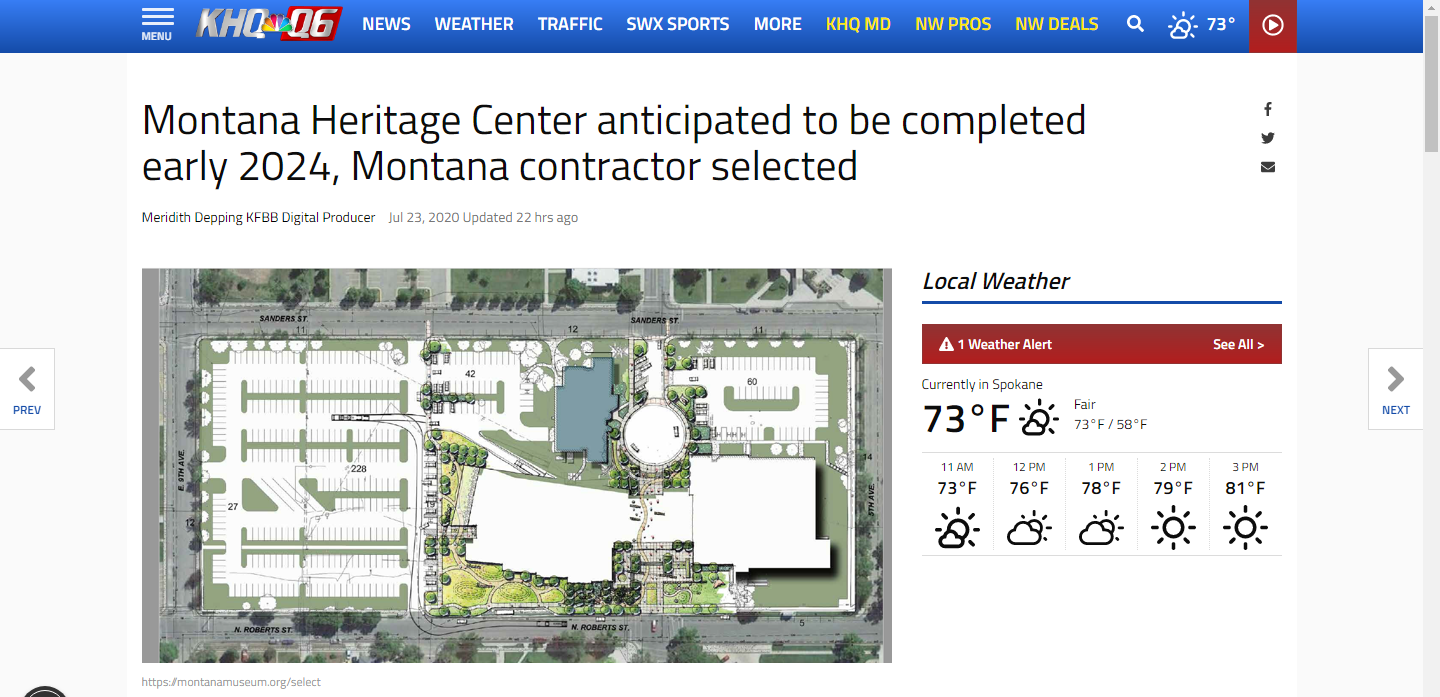Viewport: 1440px width, 697px height.
Task: Click See All > weather alerts
Action: [x=1238, y=344]
